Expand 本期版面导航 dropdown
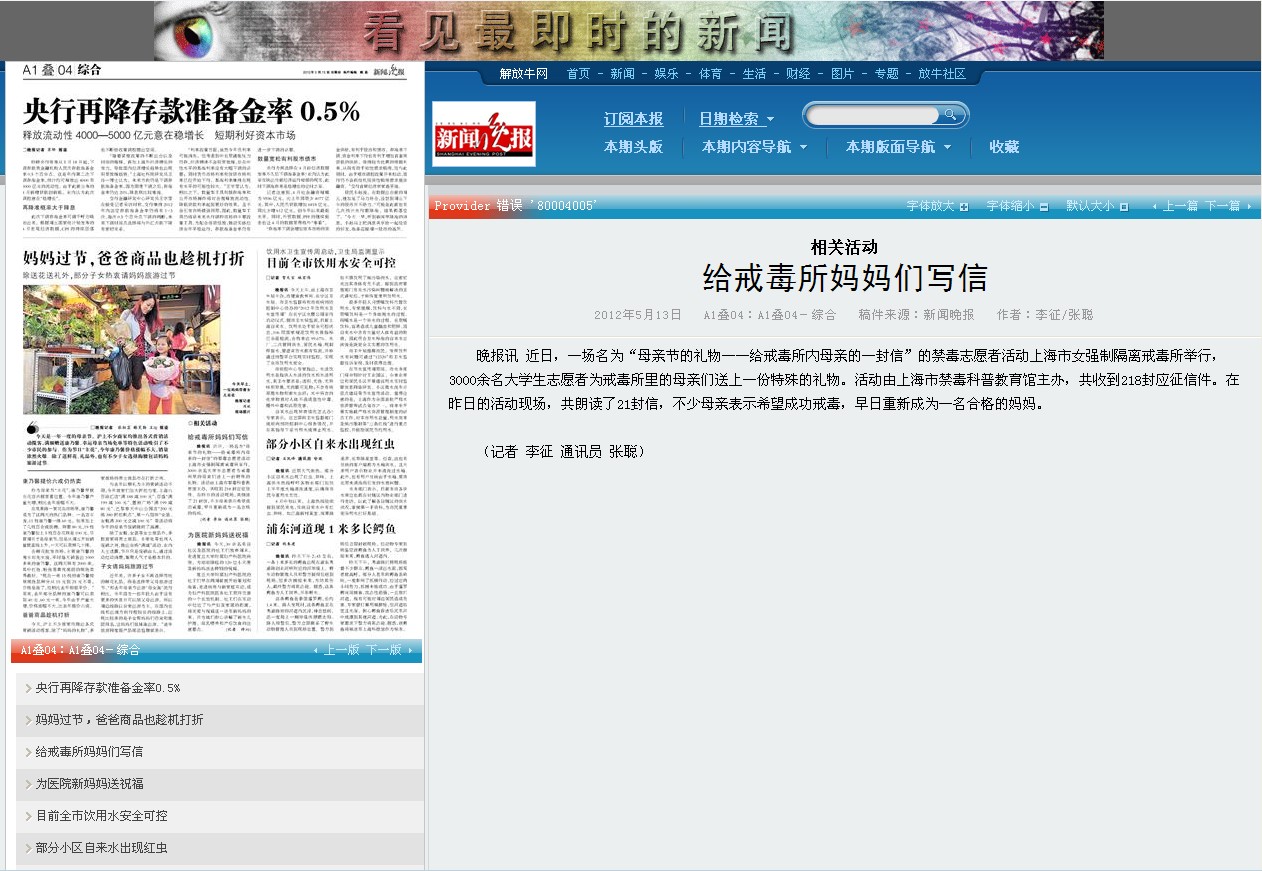 point(898,147)
